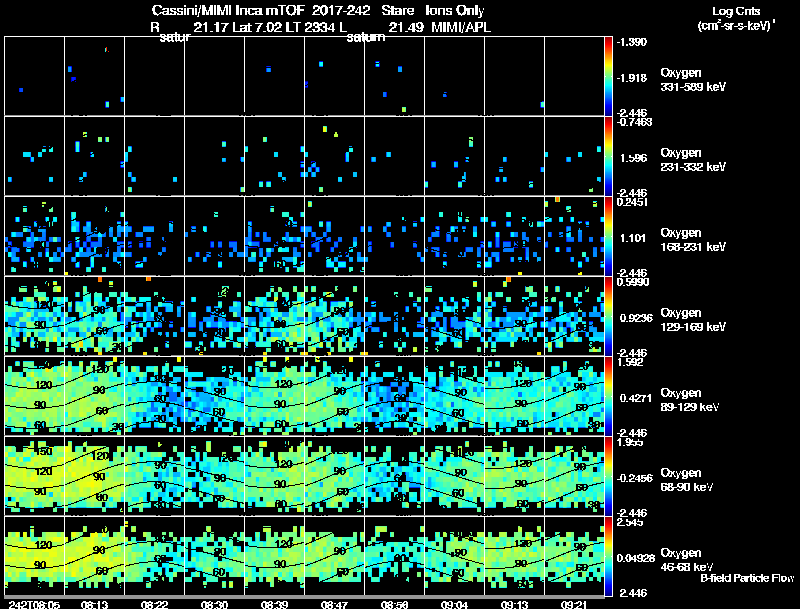Image resolution: width=800 pixels, height=609 pixels.
Task: Open the 68-90 keV panel at 08:13
Action: pos(94,476)
